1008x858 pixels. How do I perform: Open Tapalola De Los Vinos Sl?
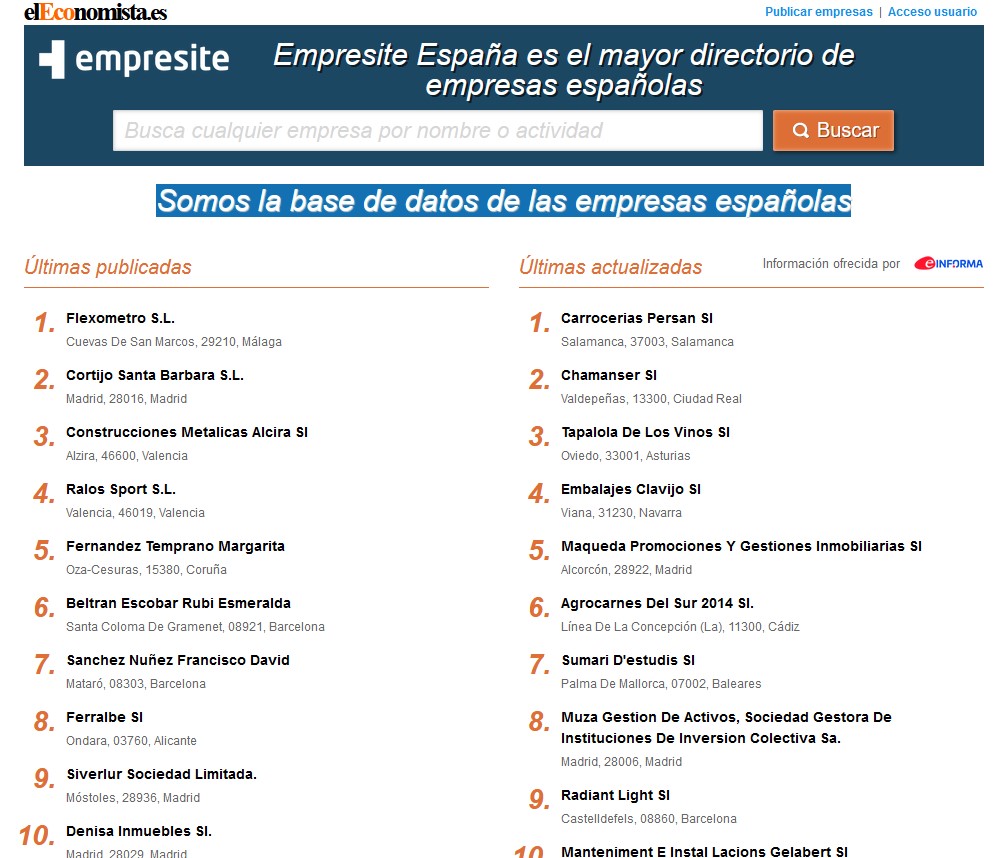[644, 432]
